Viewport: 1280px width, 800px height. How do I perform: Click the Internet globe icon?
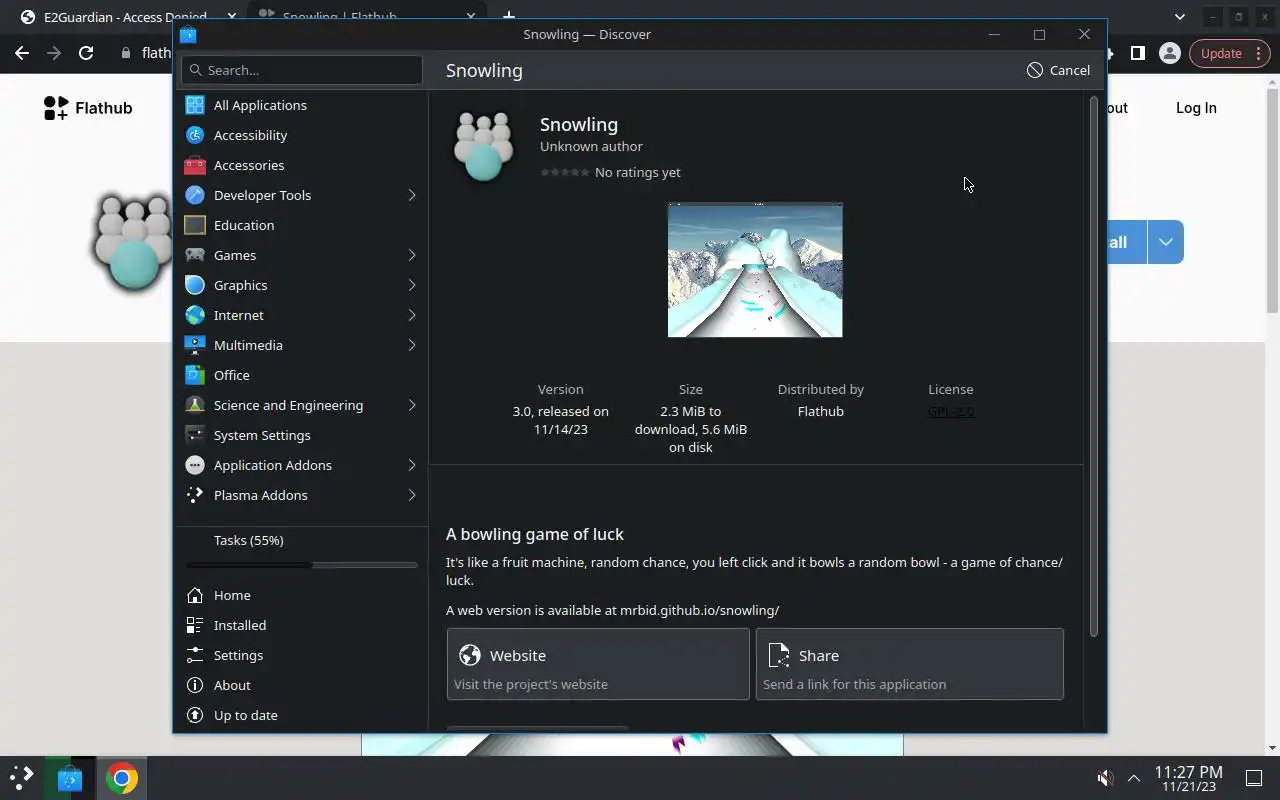[195, 315]
